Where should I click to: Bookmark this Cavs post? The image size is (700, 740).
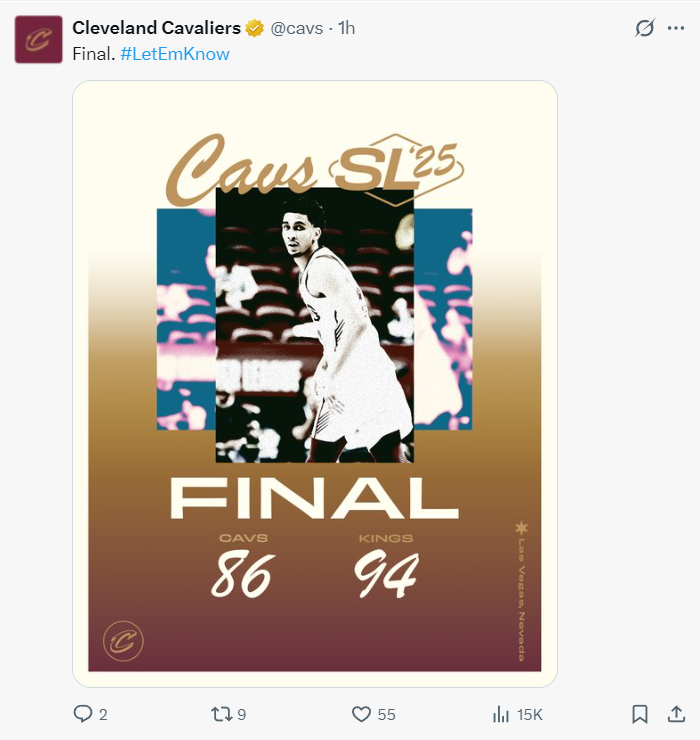tap(640, 714)
